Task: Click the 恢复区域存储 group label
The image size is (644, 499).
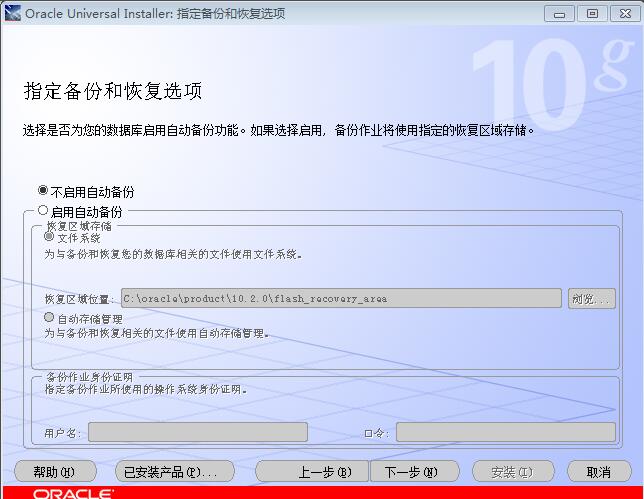Action: click(78, 226)
